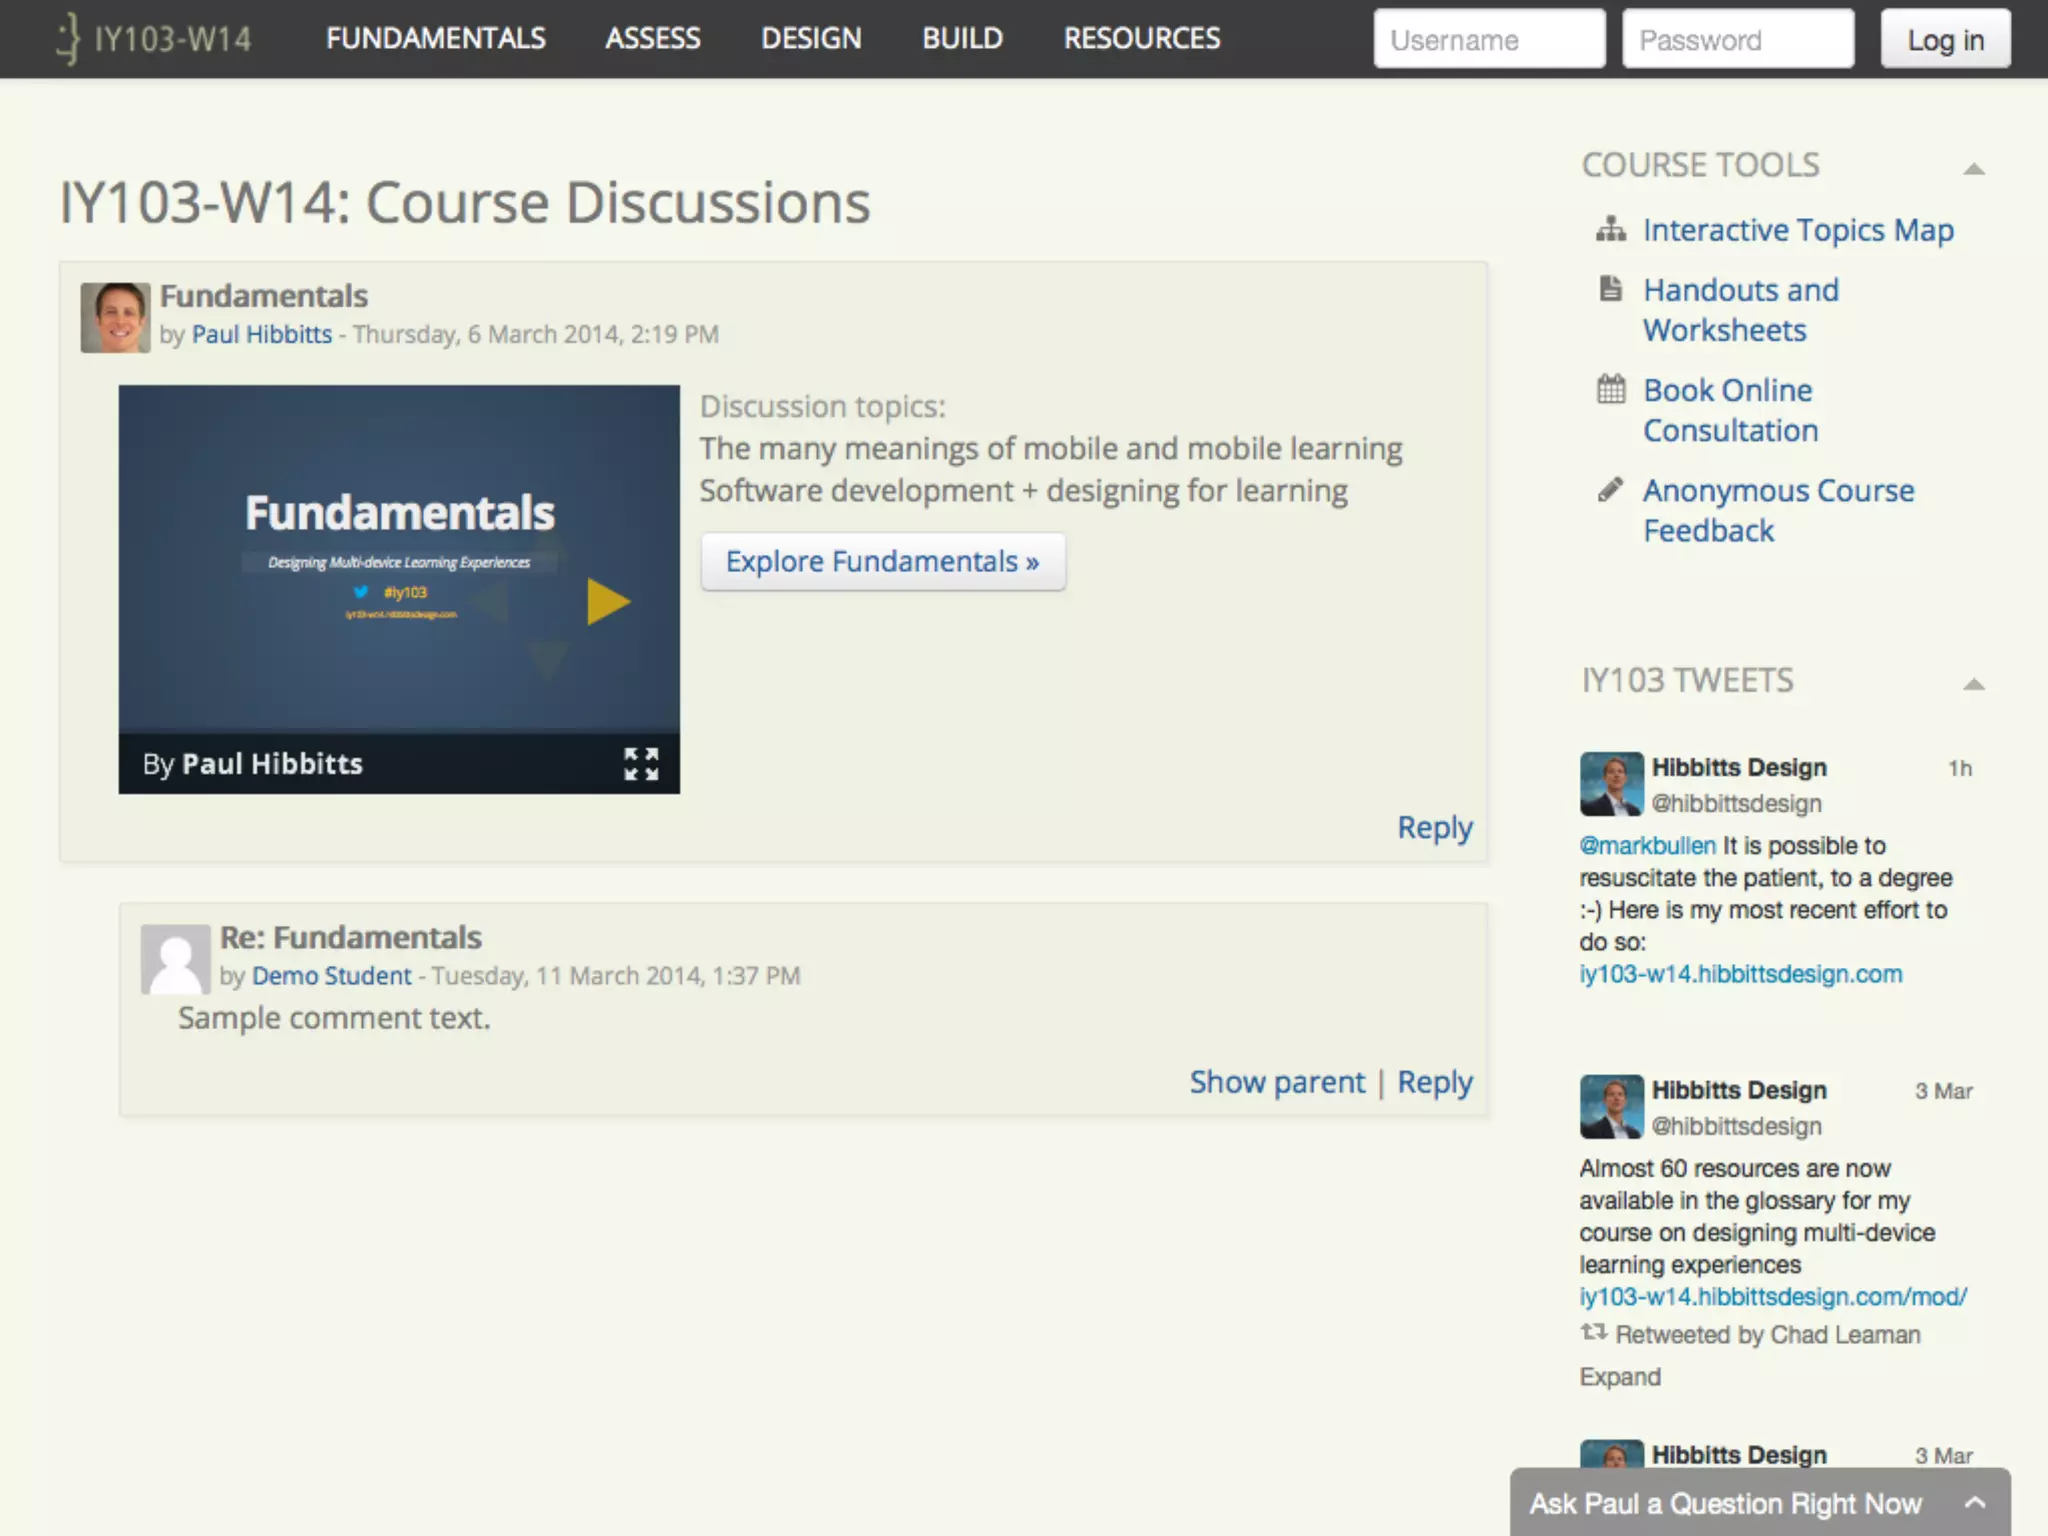
Task: Expand Fundamentals slideshow to fullscreen
Action: 641,764
